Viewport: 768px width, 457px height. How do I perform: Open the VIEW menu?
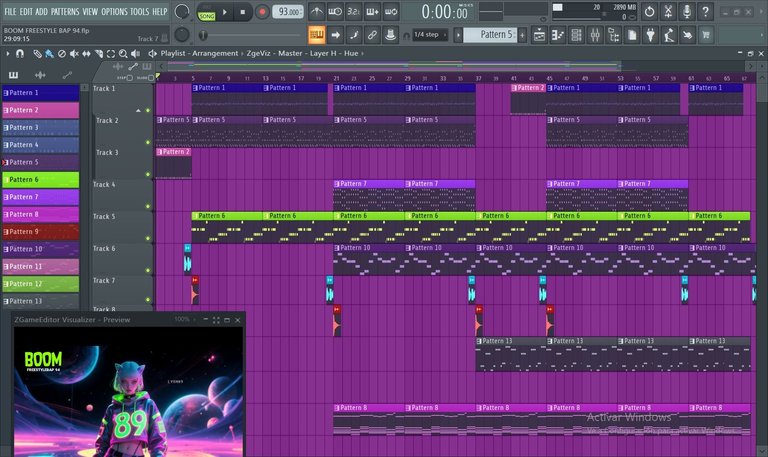[90, 11]
